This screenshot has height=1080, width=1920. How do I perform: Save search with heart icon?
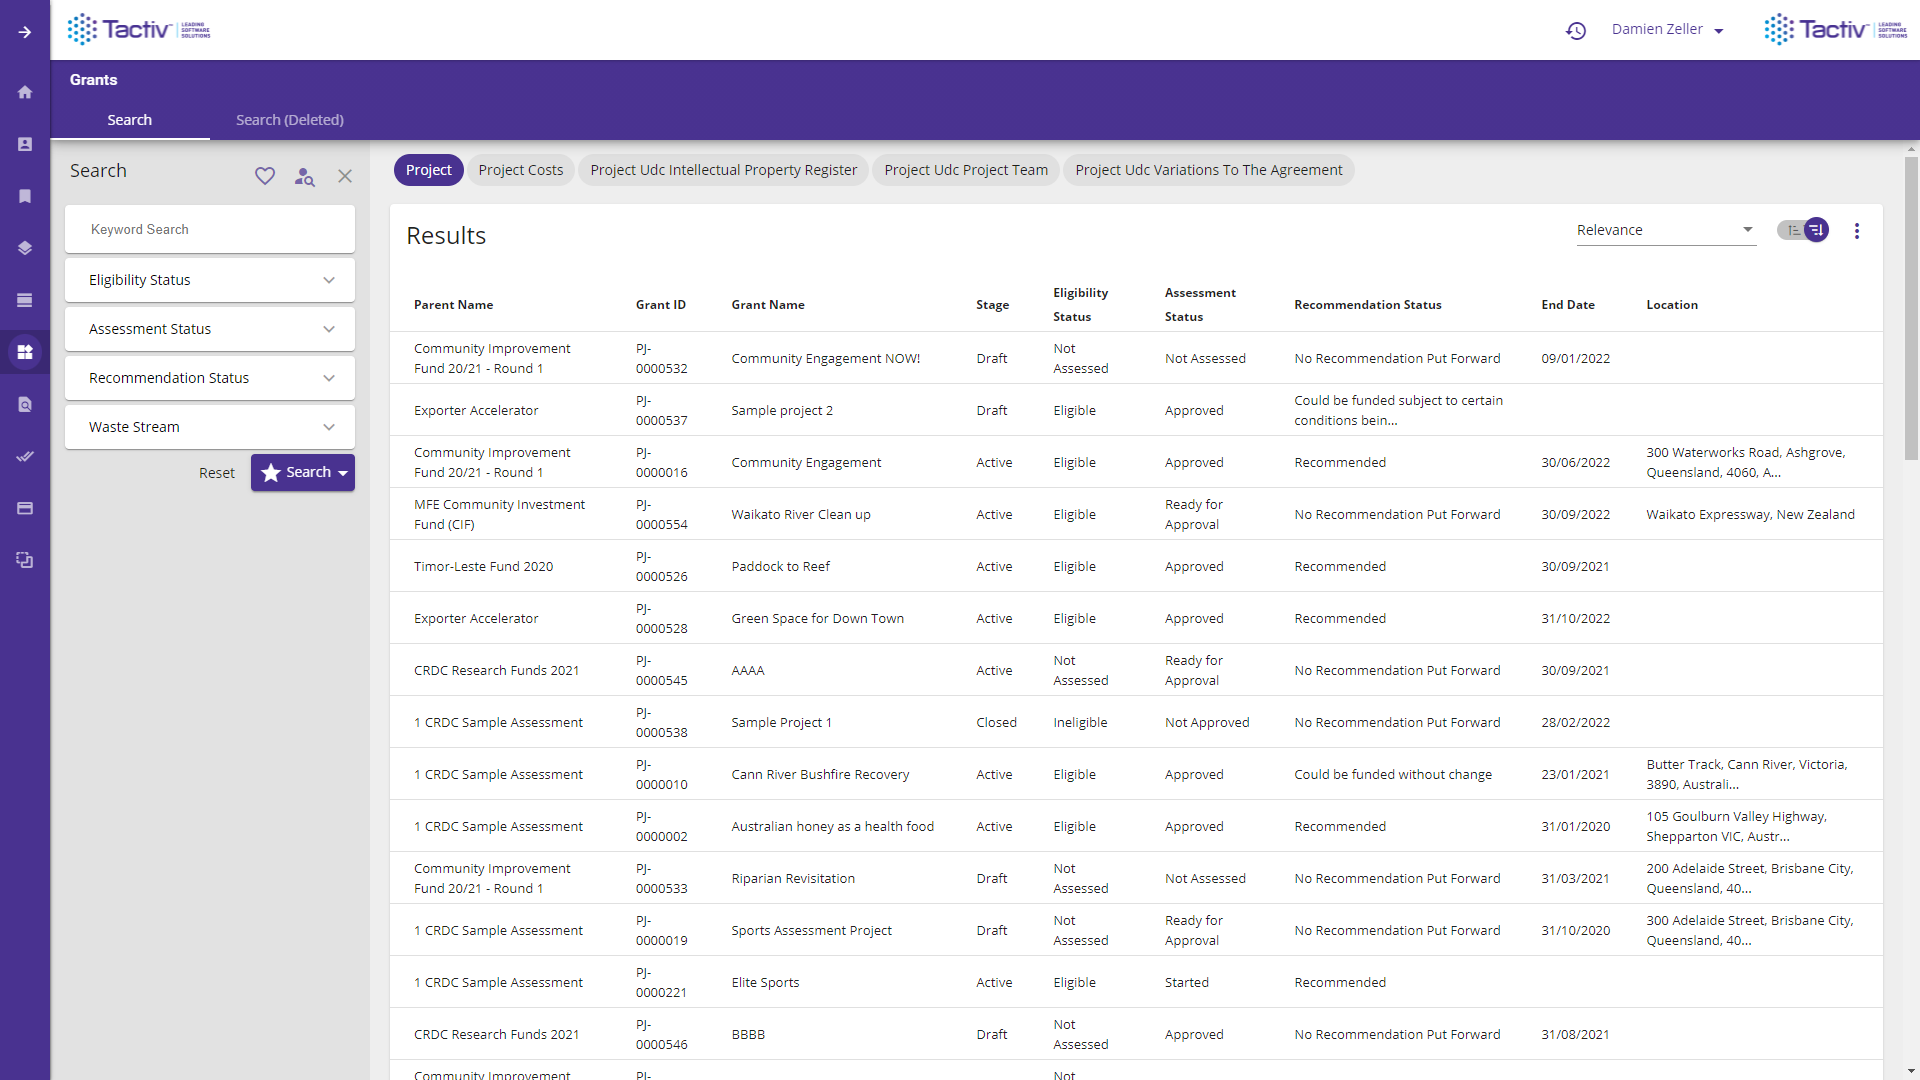(264, 176)
